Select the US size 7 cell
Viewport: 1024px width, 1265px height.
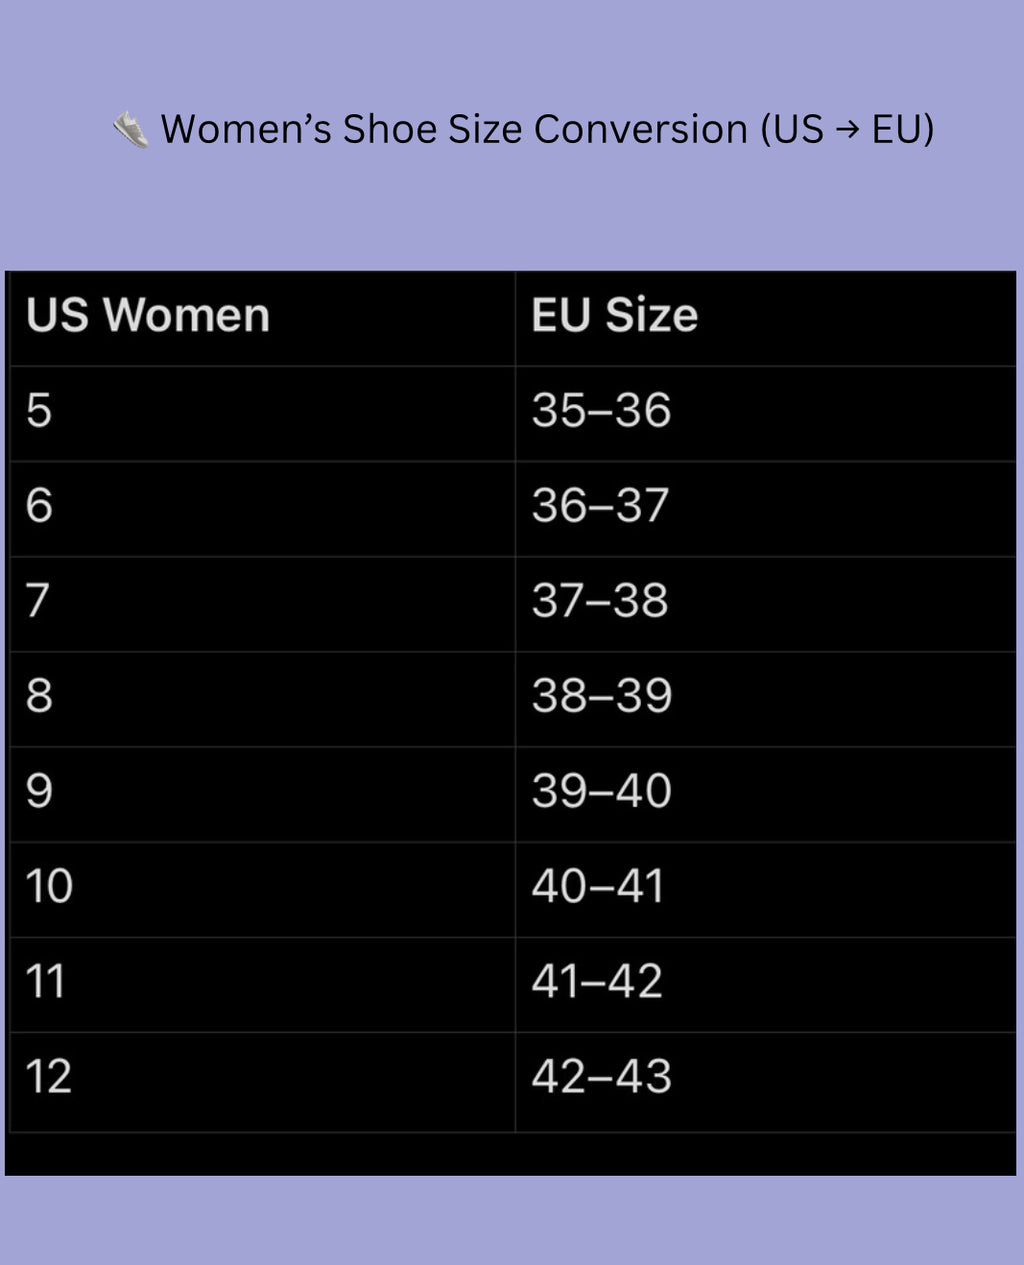coord(38,601)
